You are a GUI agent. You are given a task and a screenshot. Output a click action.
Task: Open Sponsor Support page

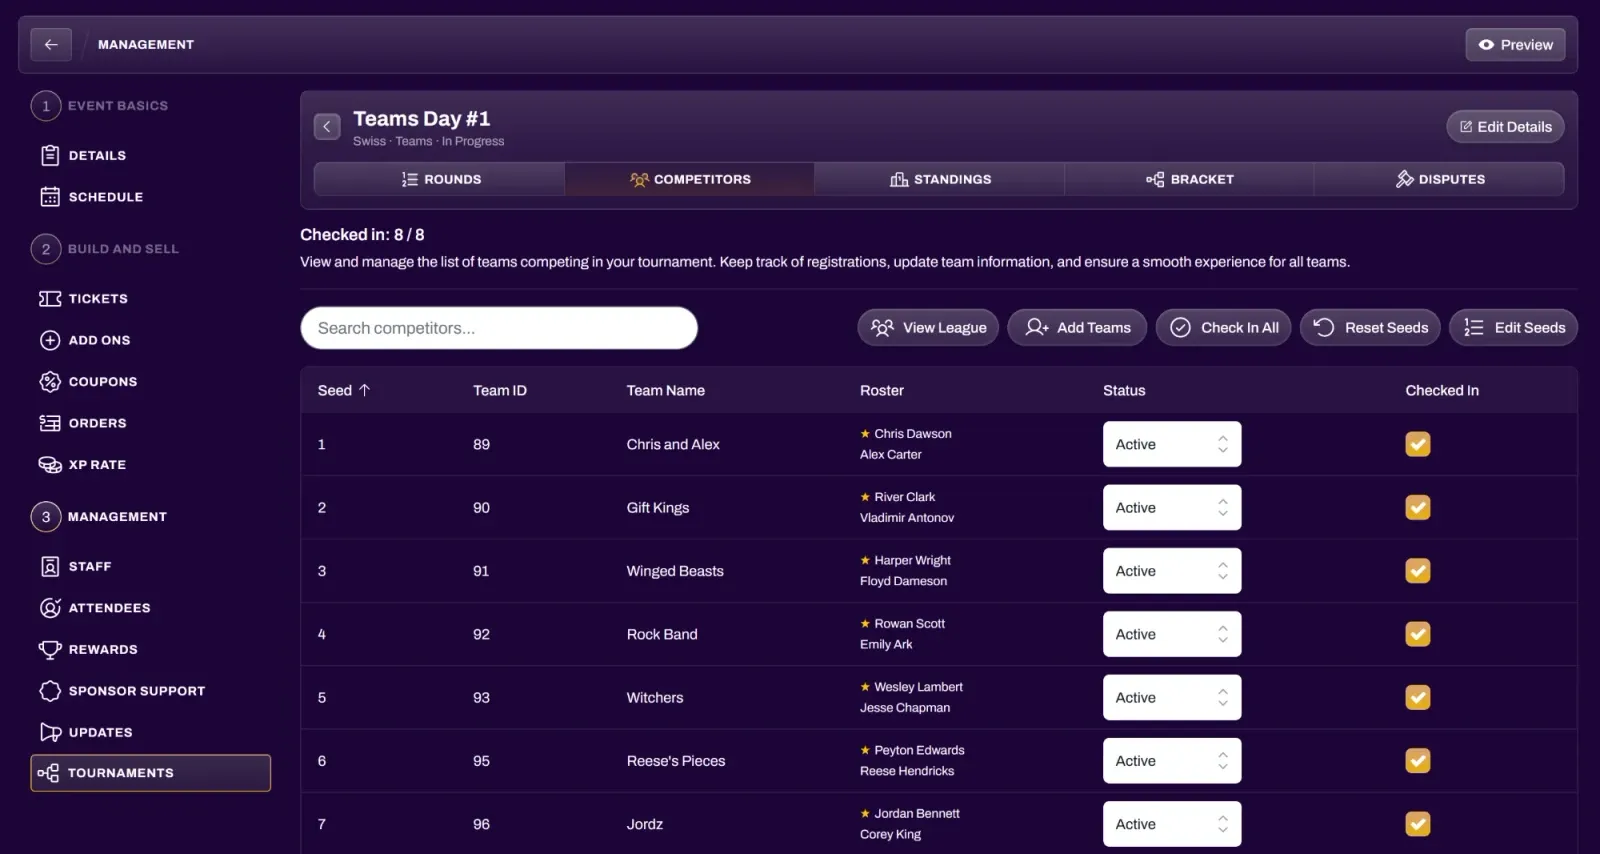pyautogui.click(x=123, y=690)
